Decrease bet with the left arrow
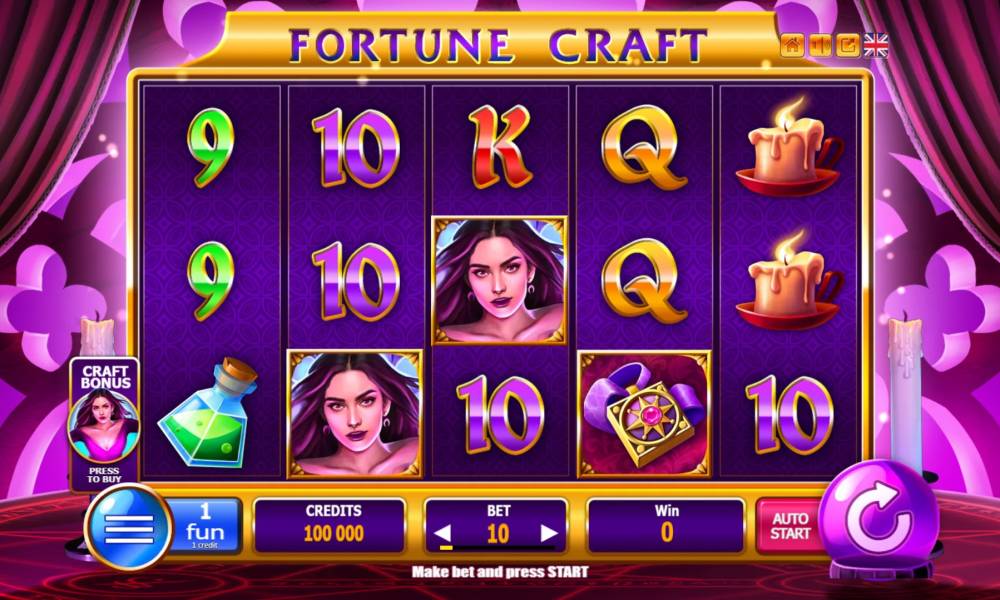 tap(443, 534)
